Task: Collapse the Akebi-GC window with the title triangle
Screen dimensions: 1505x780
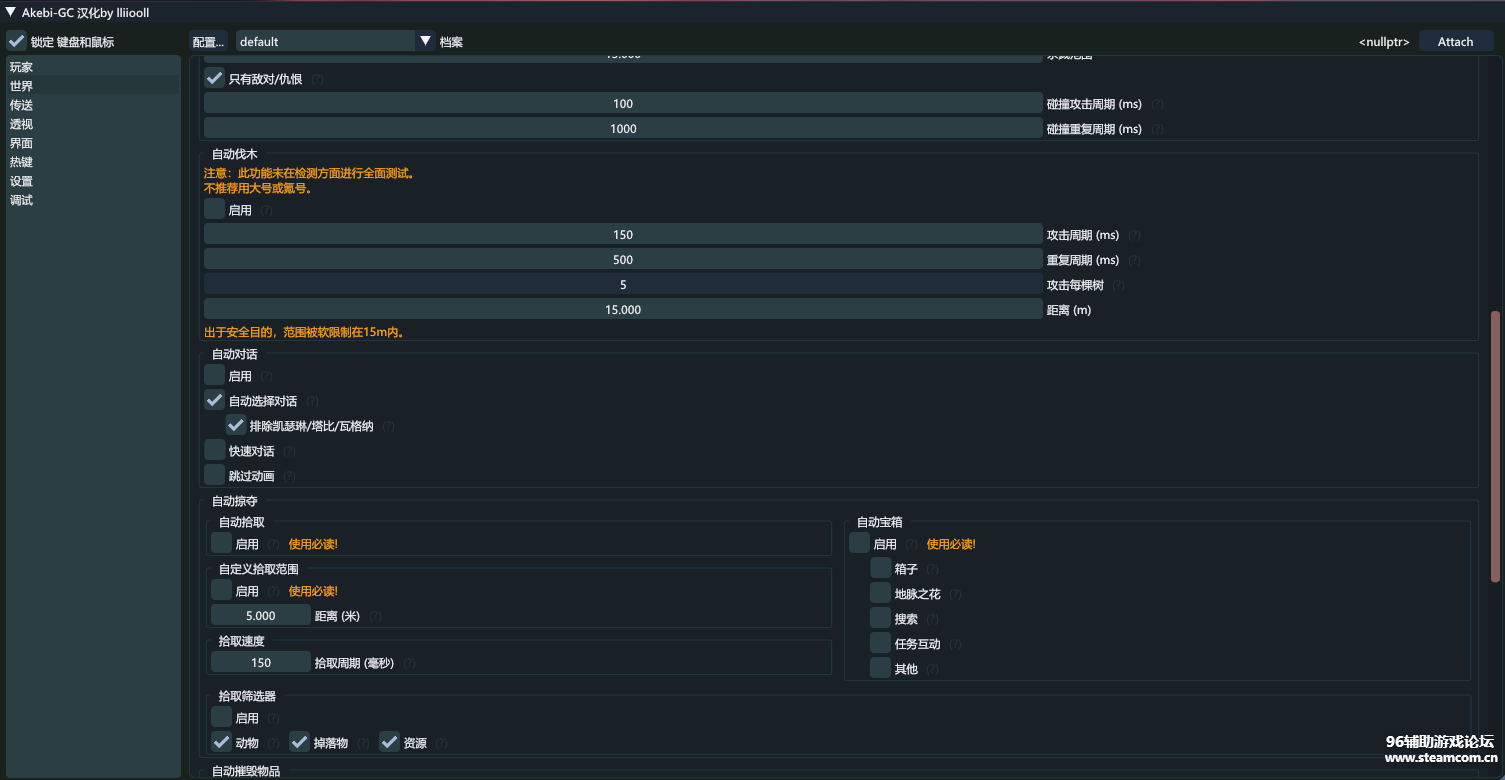Action: click(x=11, y=13)
